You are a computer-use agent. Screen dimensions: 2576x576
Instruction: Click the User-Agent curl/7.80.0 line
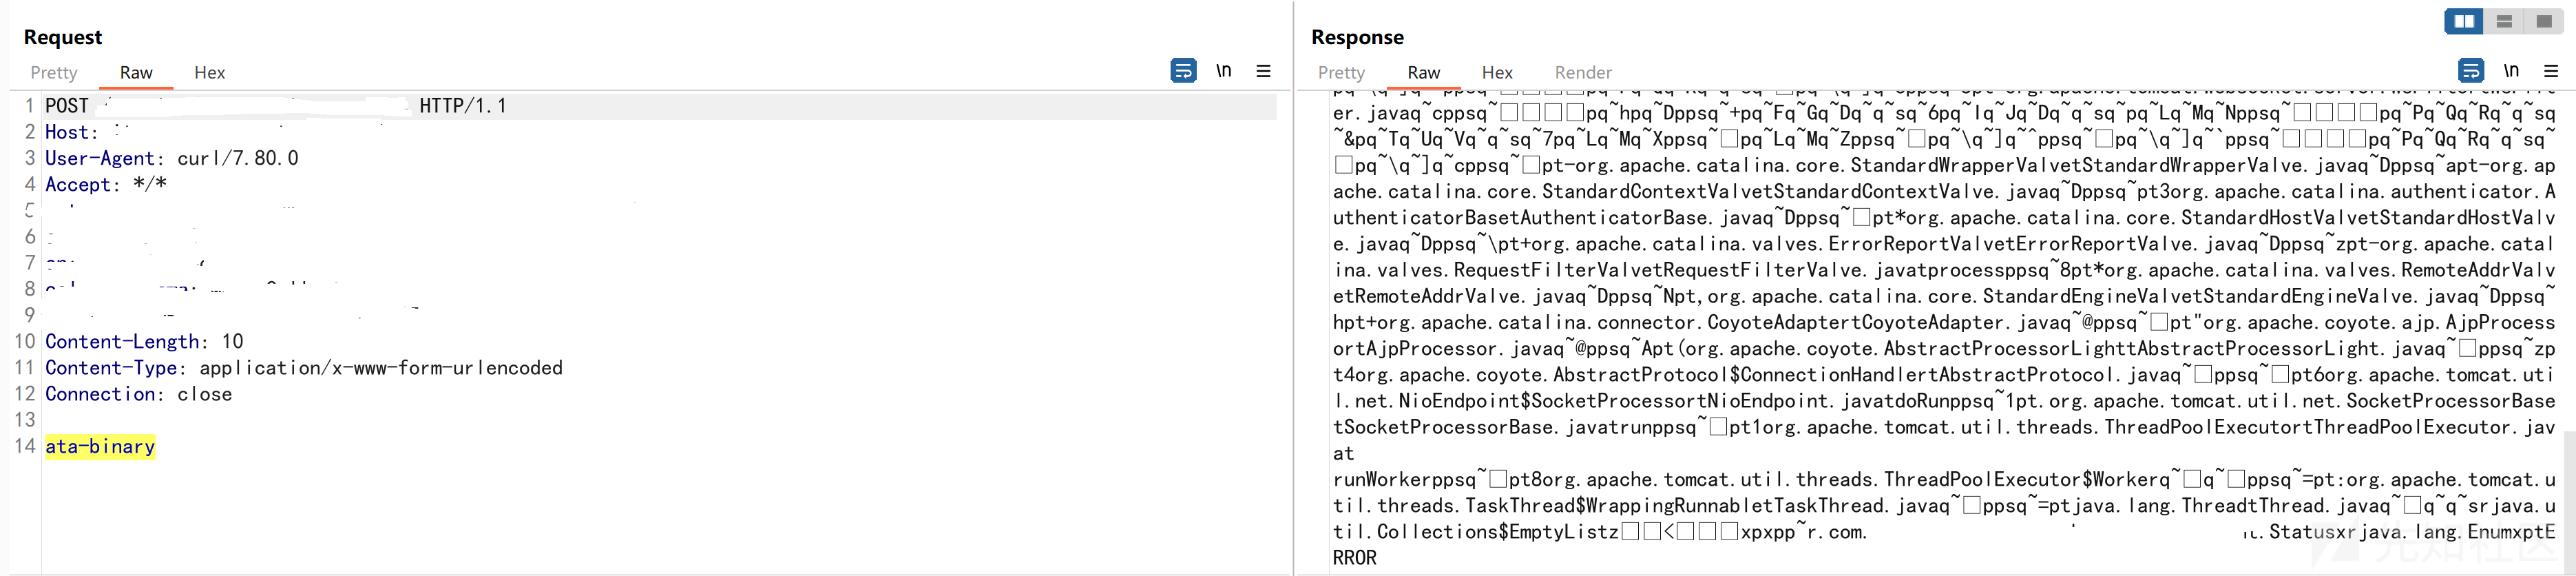tap(172, 159)
